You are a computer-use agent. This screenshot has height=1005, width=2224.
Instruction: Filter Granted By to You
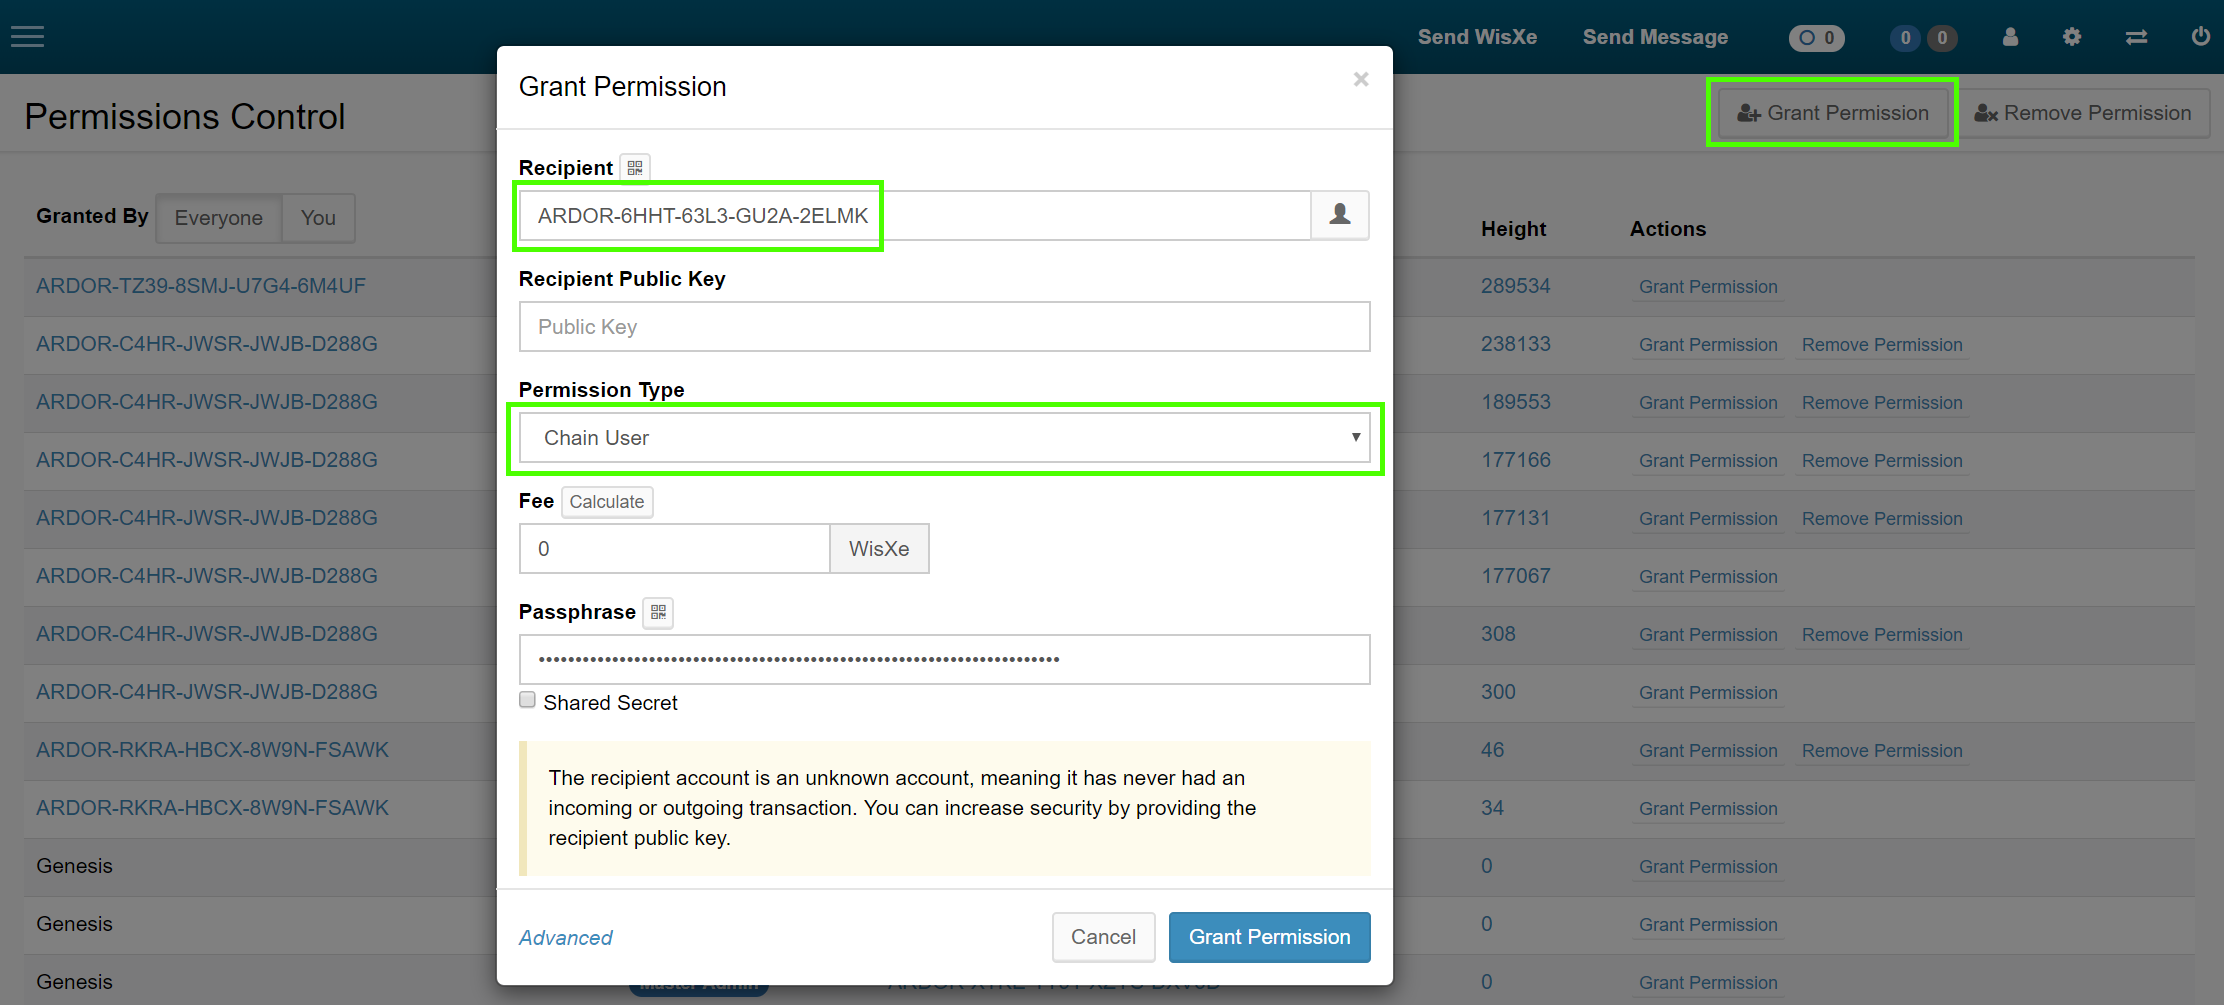click(x=318, y=218)
